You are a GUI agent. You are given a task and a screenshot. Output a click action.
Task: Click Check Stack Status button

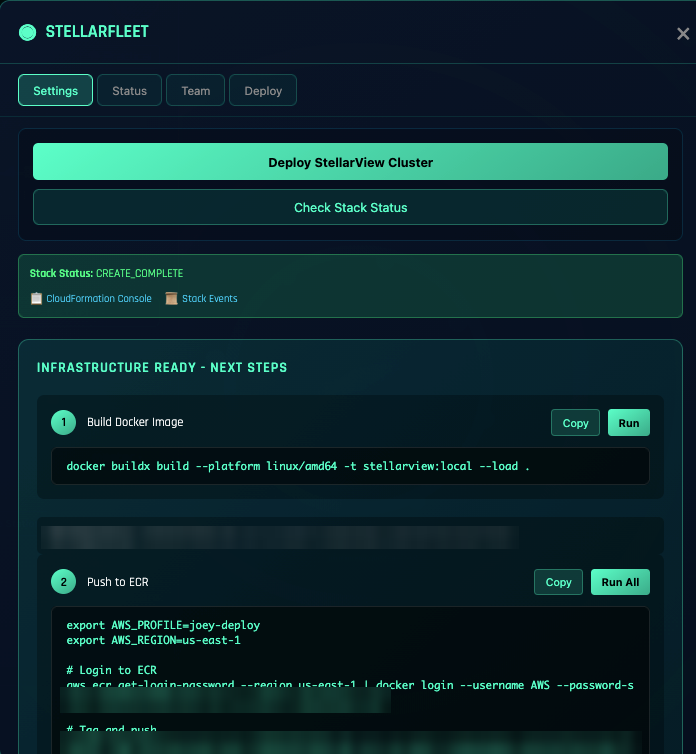pyautogui.click(x=350, y=207)
